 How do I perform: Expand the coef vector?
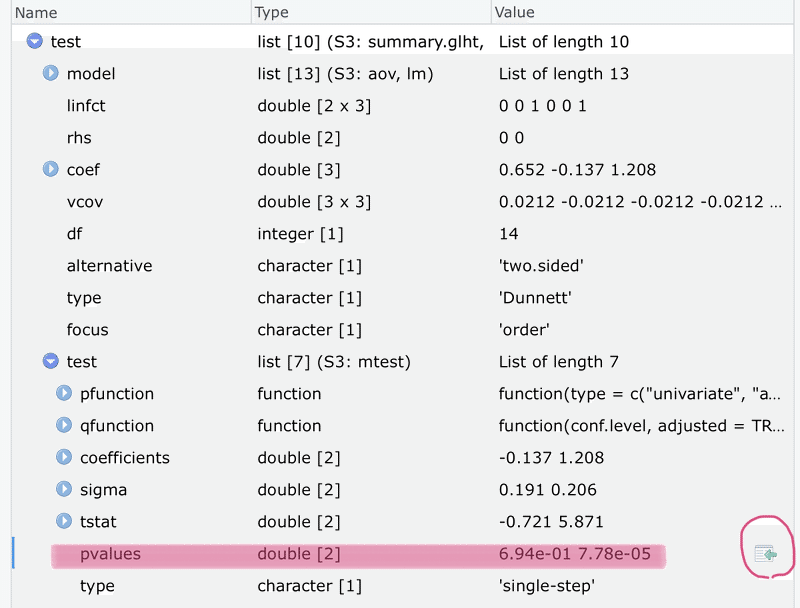point(50,169)
